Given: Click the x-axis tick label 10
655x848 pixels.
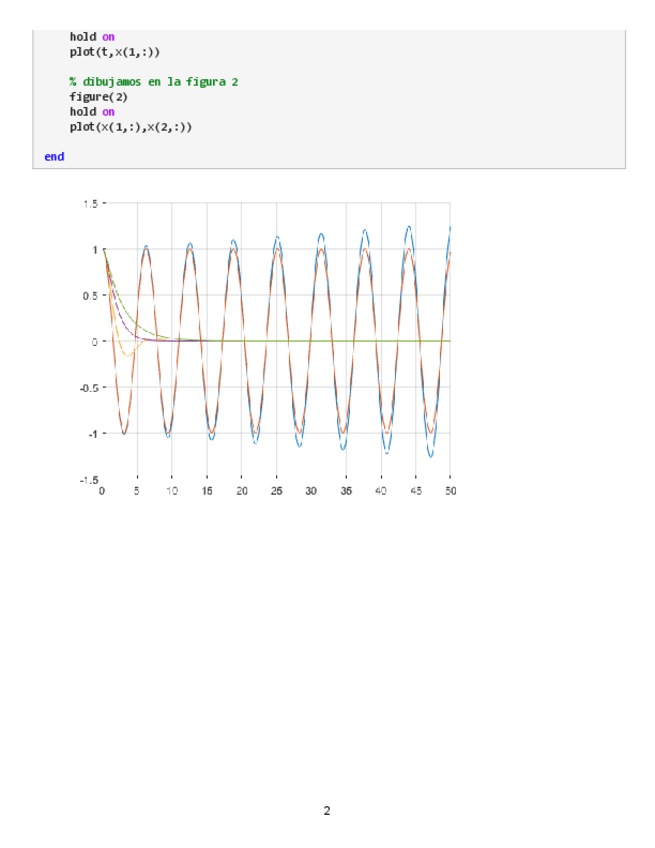Looking at the screenshot, I should 172,492.
